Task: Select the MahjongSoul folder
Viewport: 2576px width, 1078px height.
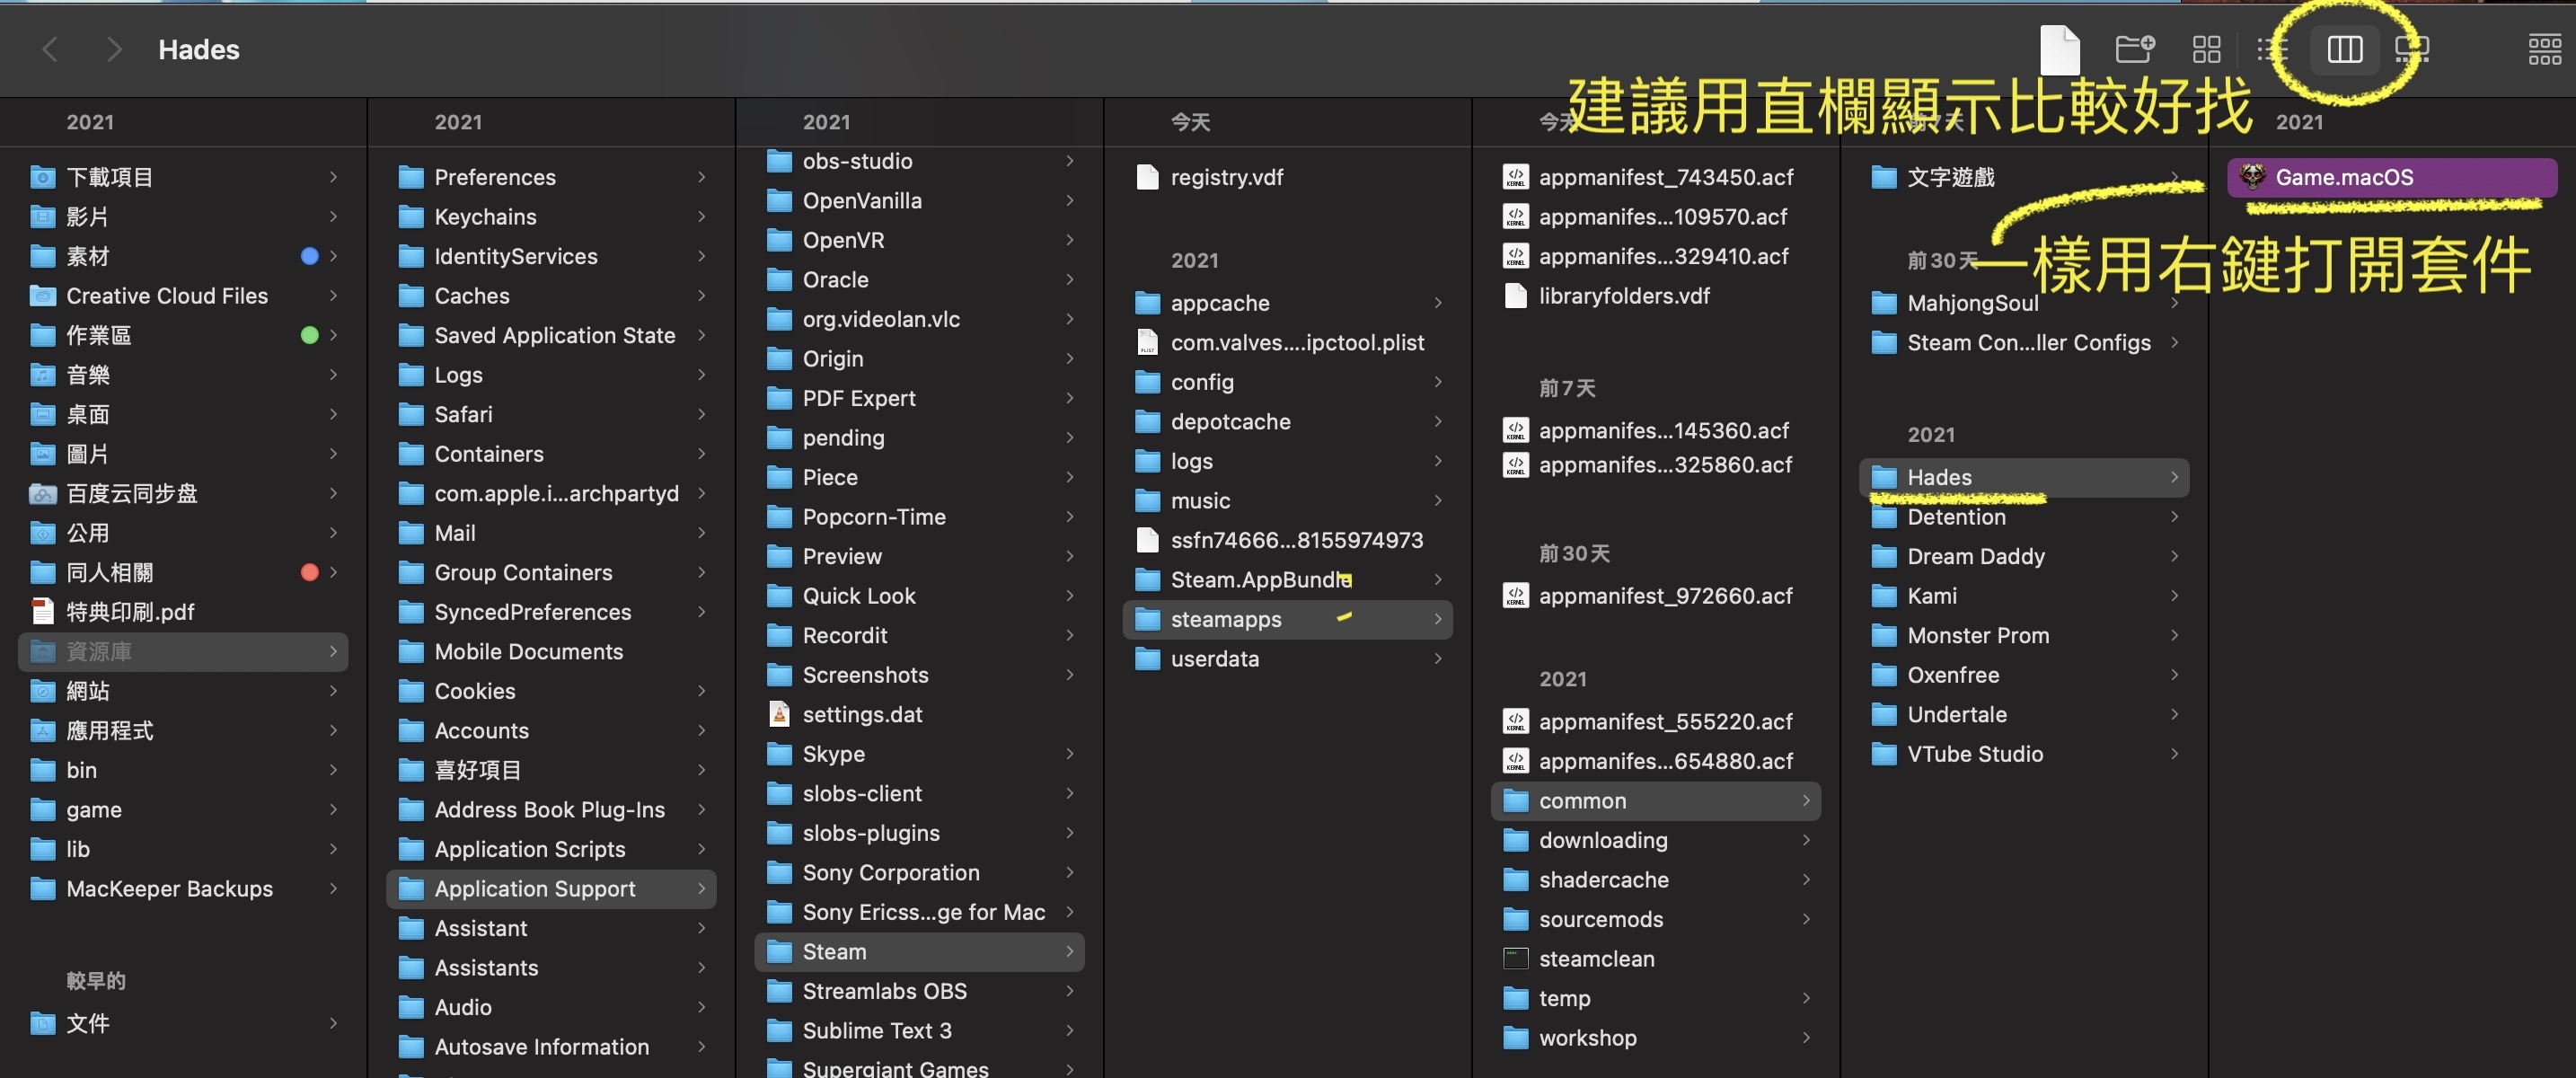Action: pyautogui.click(x=2024, y=303)
